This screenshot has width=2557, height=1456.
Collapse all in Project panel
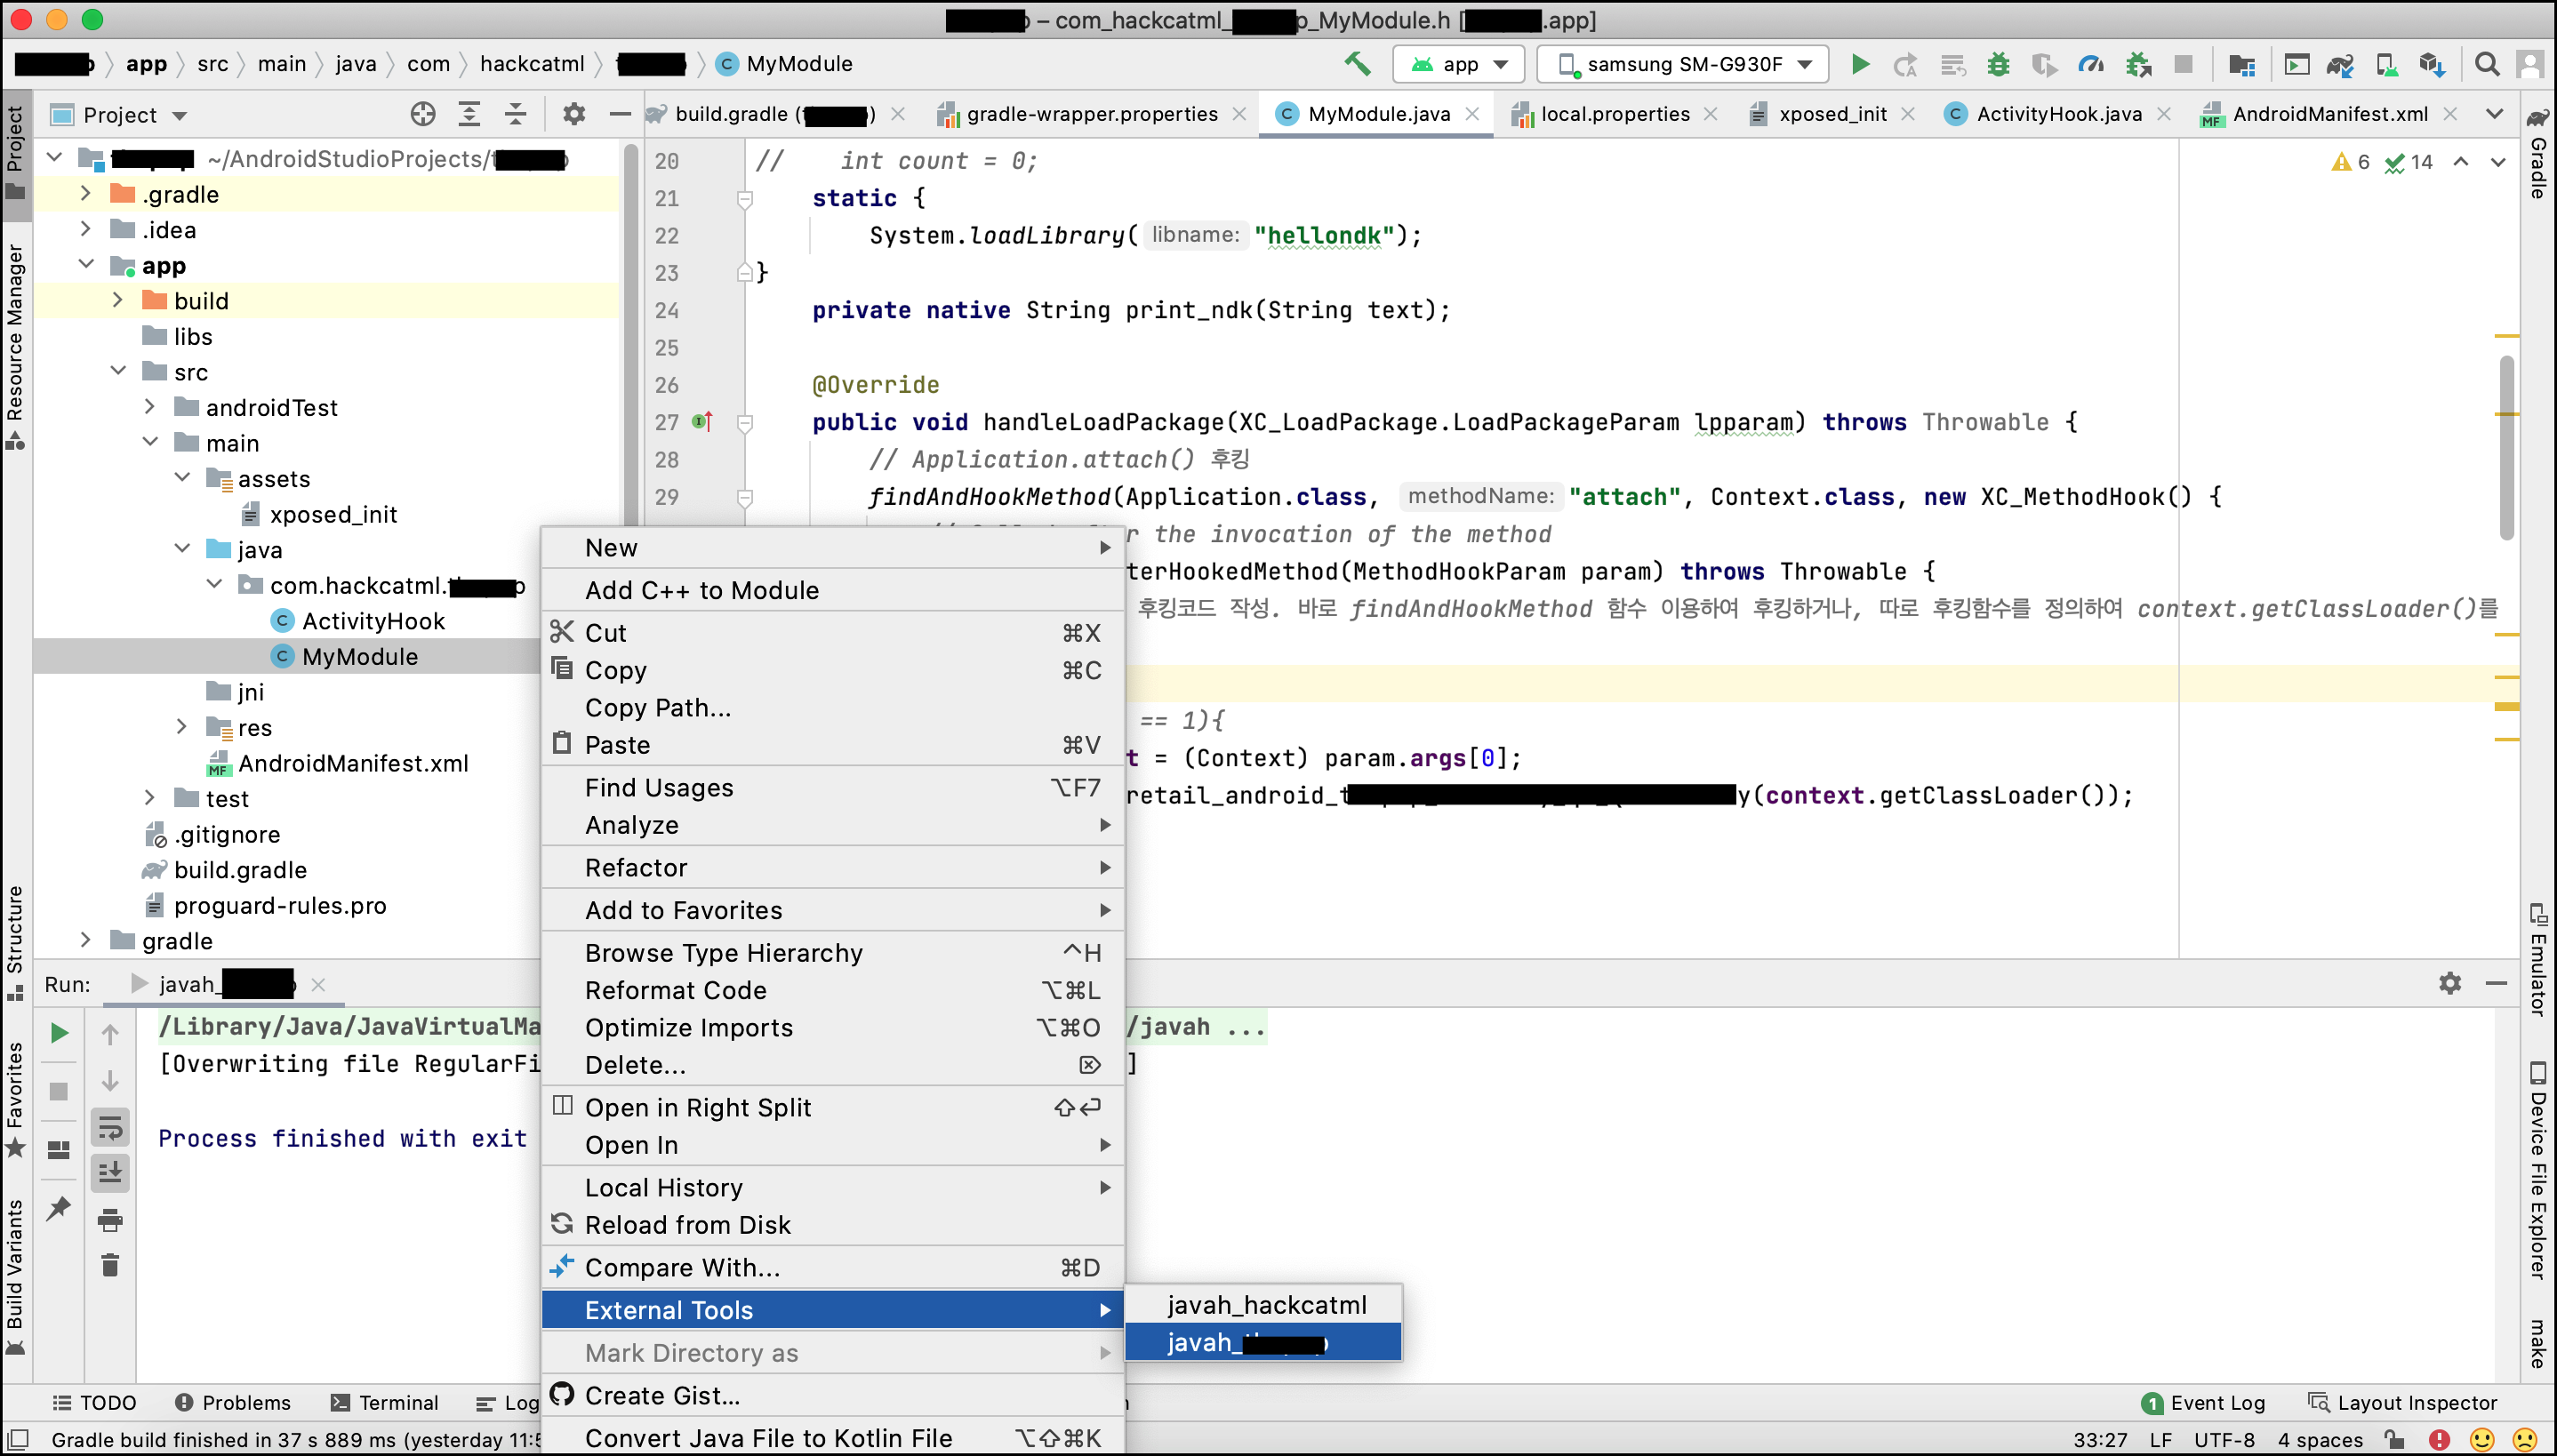coord(515,114)
